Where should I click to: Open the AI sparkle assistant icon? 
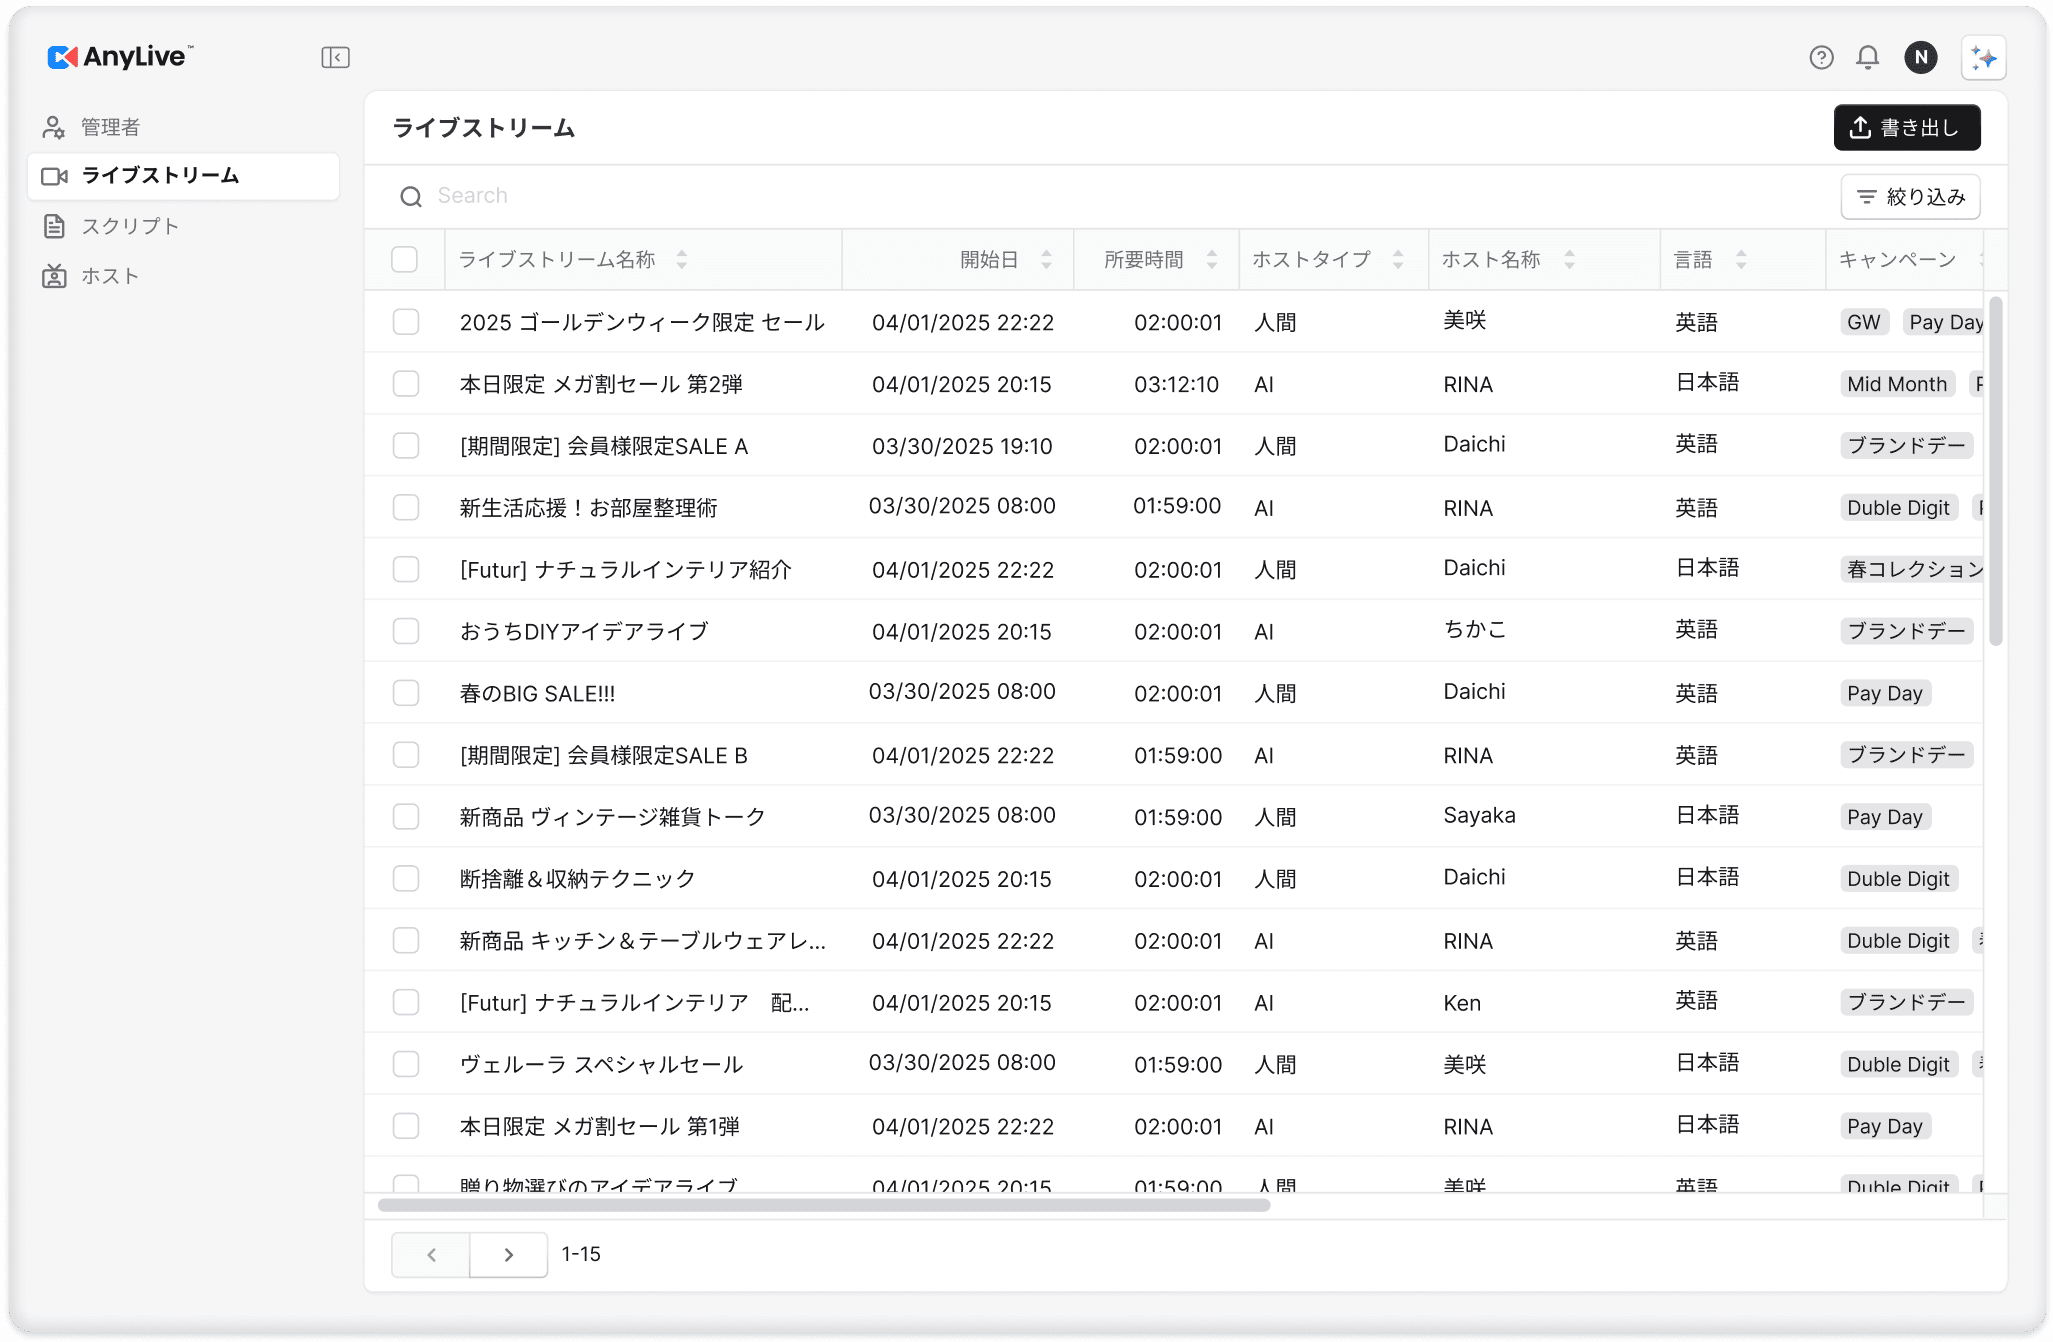(x=1984, y=58)
